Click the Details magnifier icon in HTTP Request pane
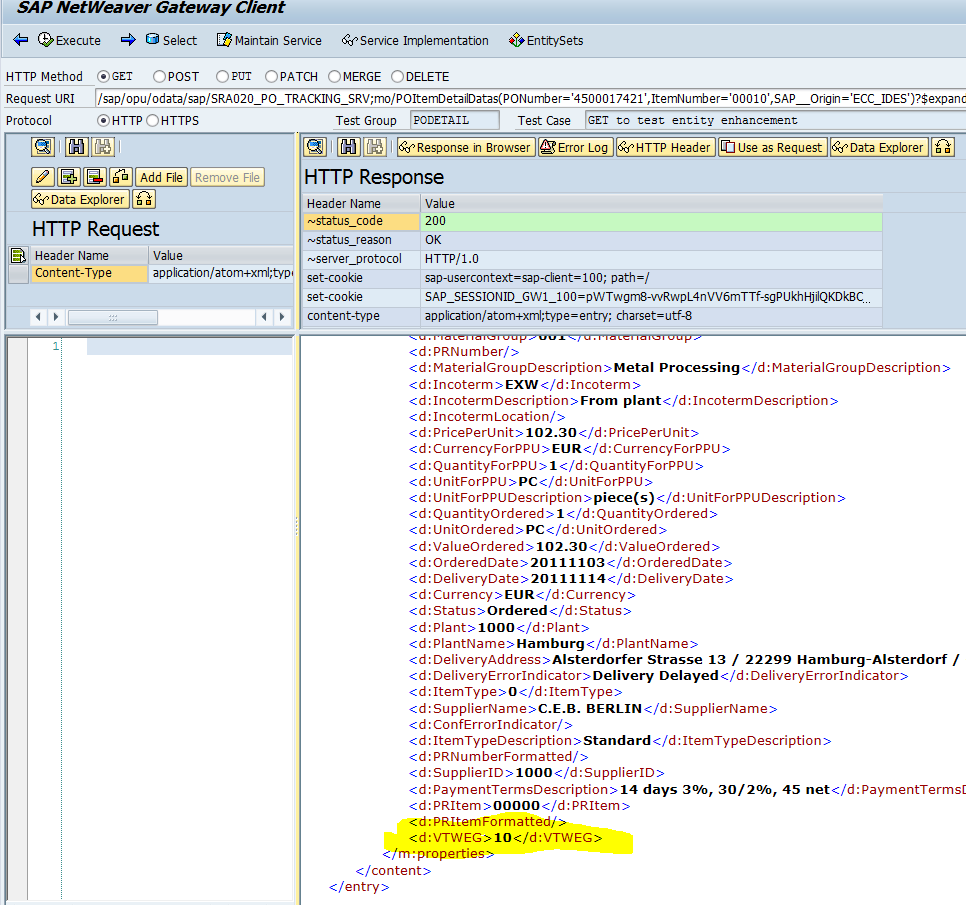This screenshot has height=905, width=966. coord(43,147)
